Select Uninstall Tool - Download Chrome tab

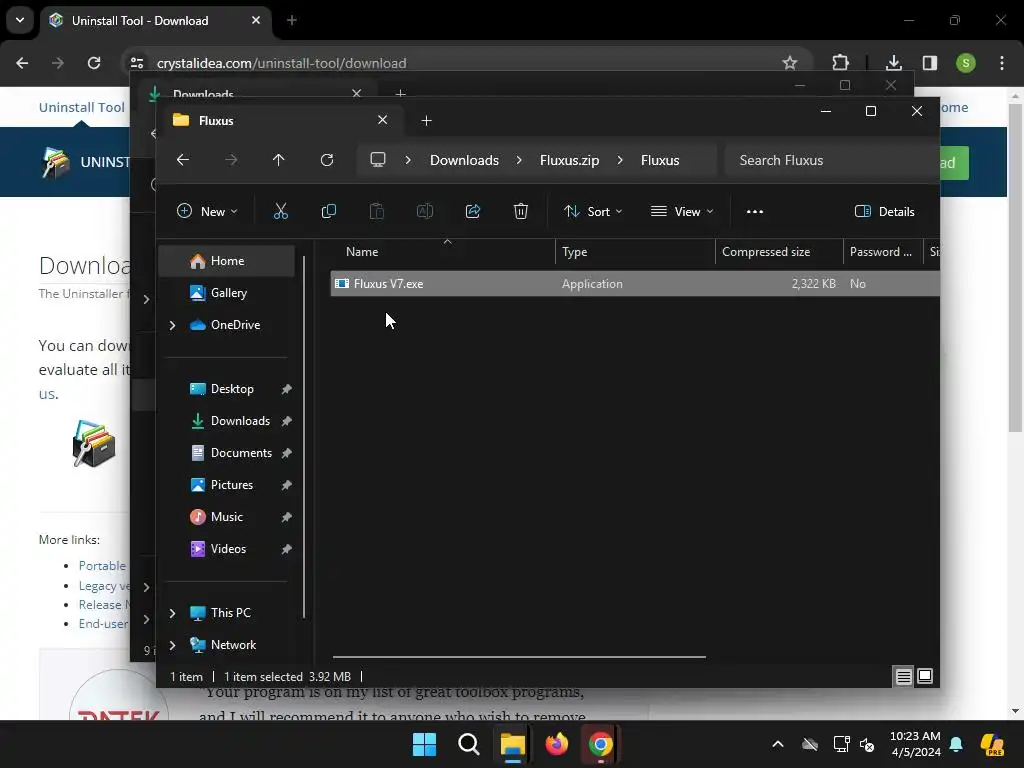155,20
